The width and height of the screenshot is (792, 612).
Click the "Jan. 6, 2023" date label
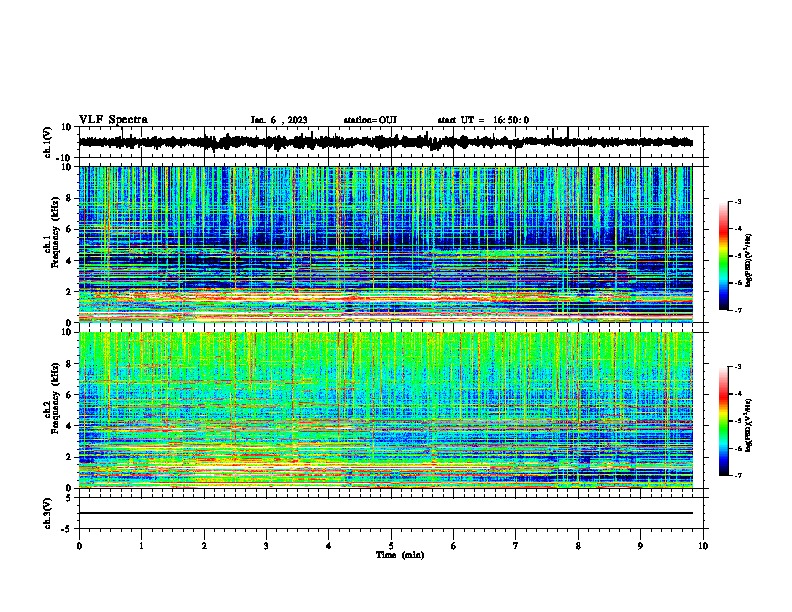(279, 120)
